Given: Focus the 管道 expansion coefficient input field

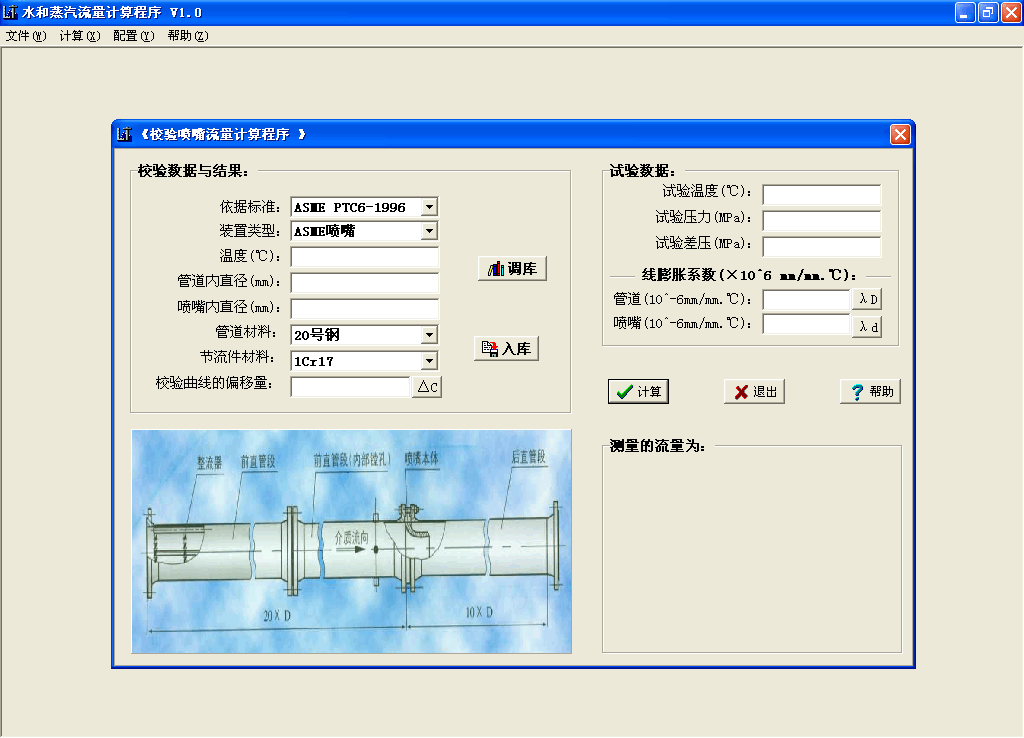Looking at the screenshot, I should [x=807, y=299].
